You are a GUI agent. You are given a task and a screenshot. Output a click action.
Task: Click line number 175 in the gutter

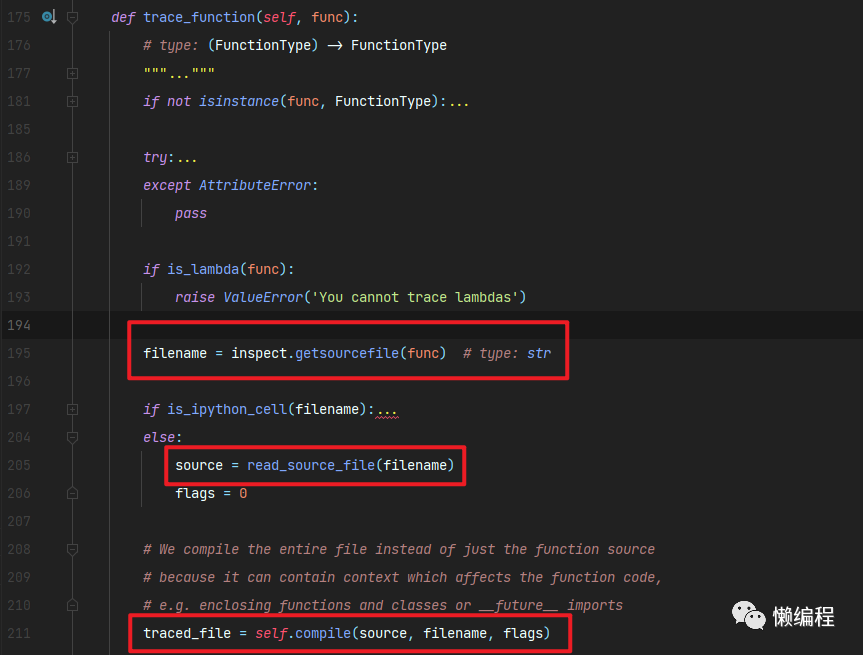(x=19, y=17)
